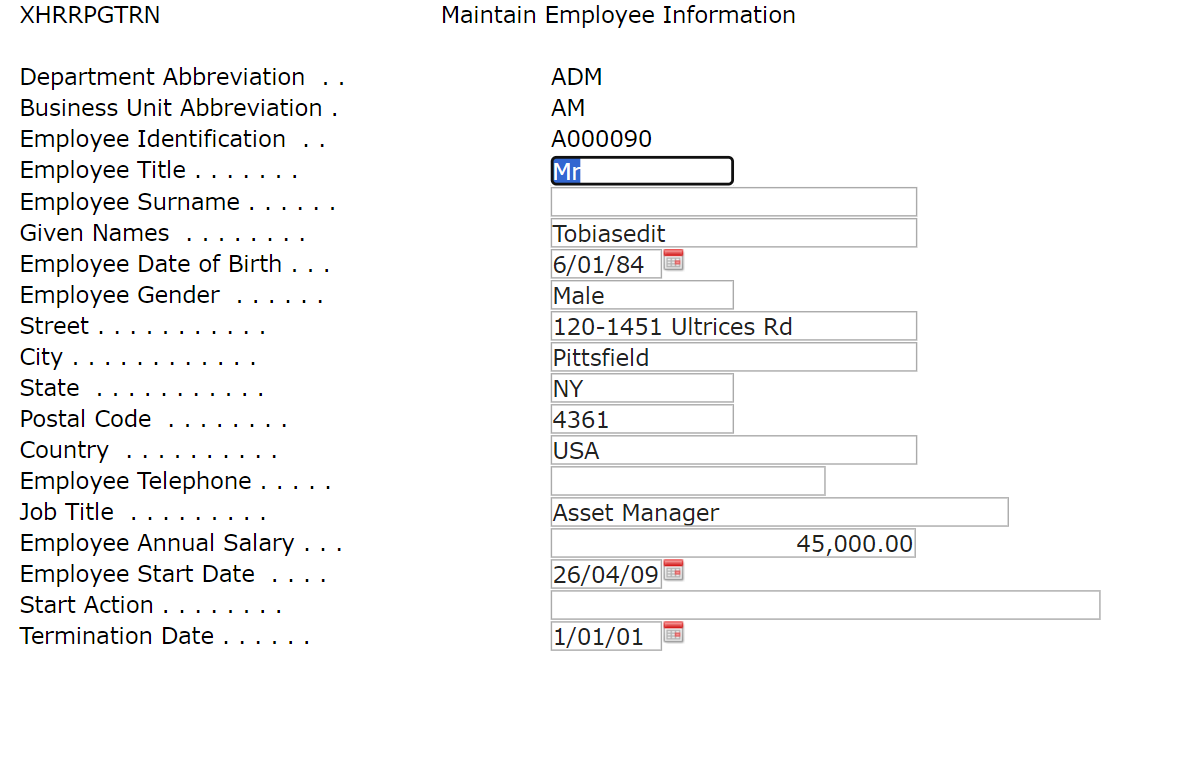1194x764 pixels.
Task: Open the Date of Birth calendar picker
Action: tap(673, 261)
